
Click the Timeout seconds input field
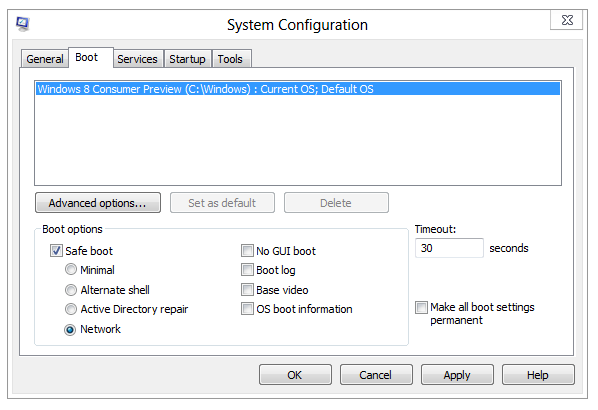[x=449, y=248]
